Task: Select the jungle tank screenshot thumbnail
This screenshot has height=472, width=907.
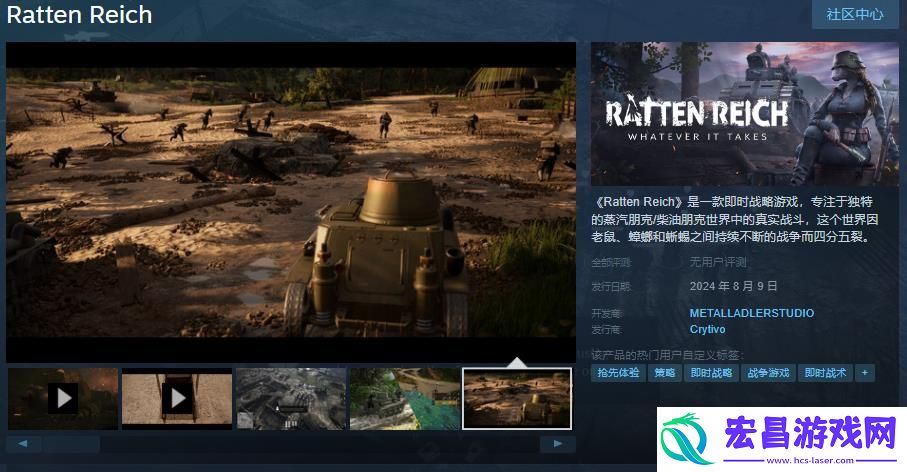Action: 405,399
